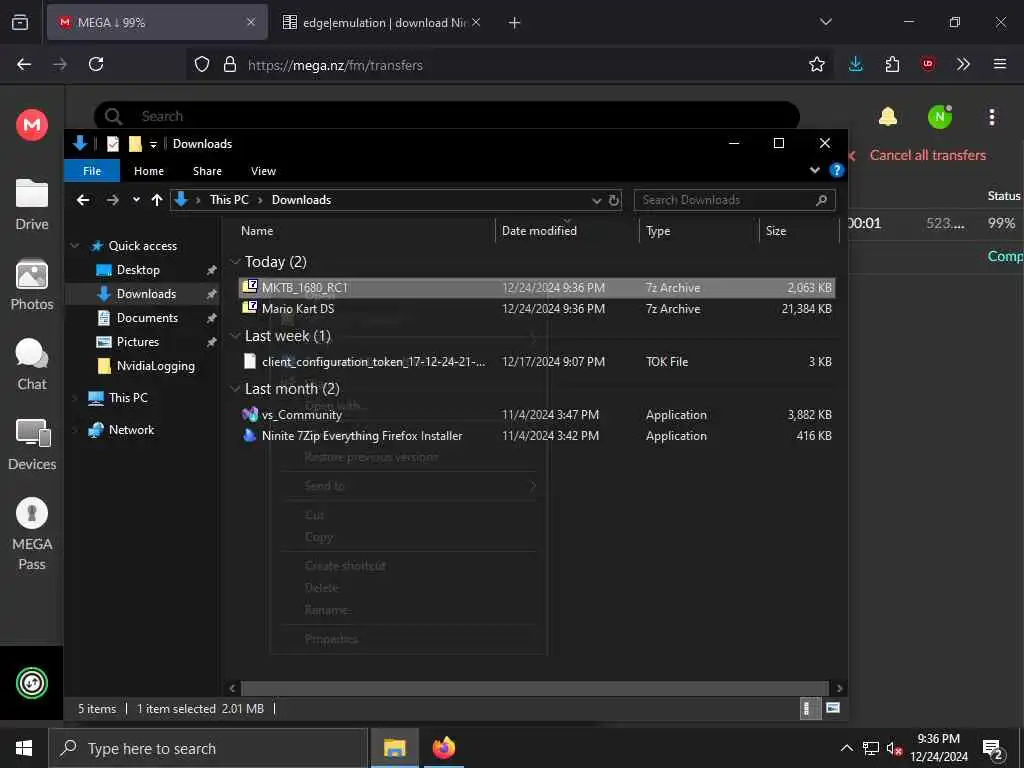1024x768 pixels.
Task: Switch to details view layout
Action: [x=809, y=708]
